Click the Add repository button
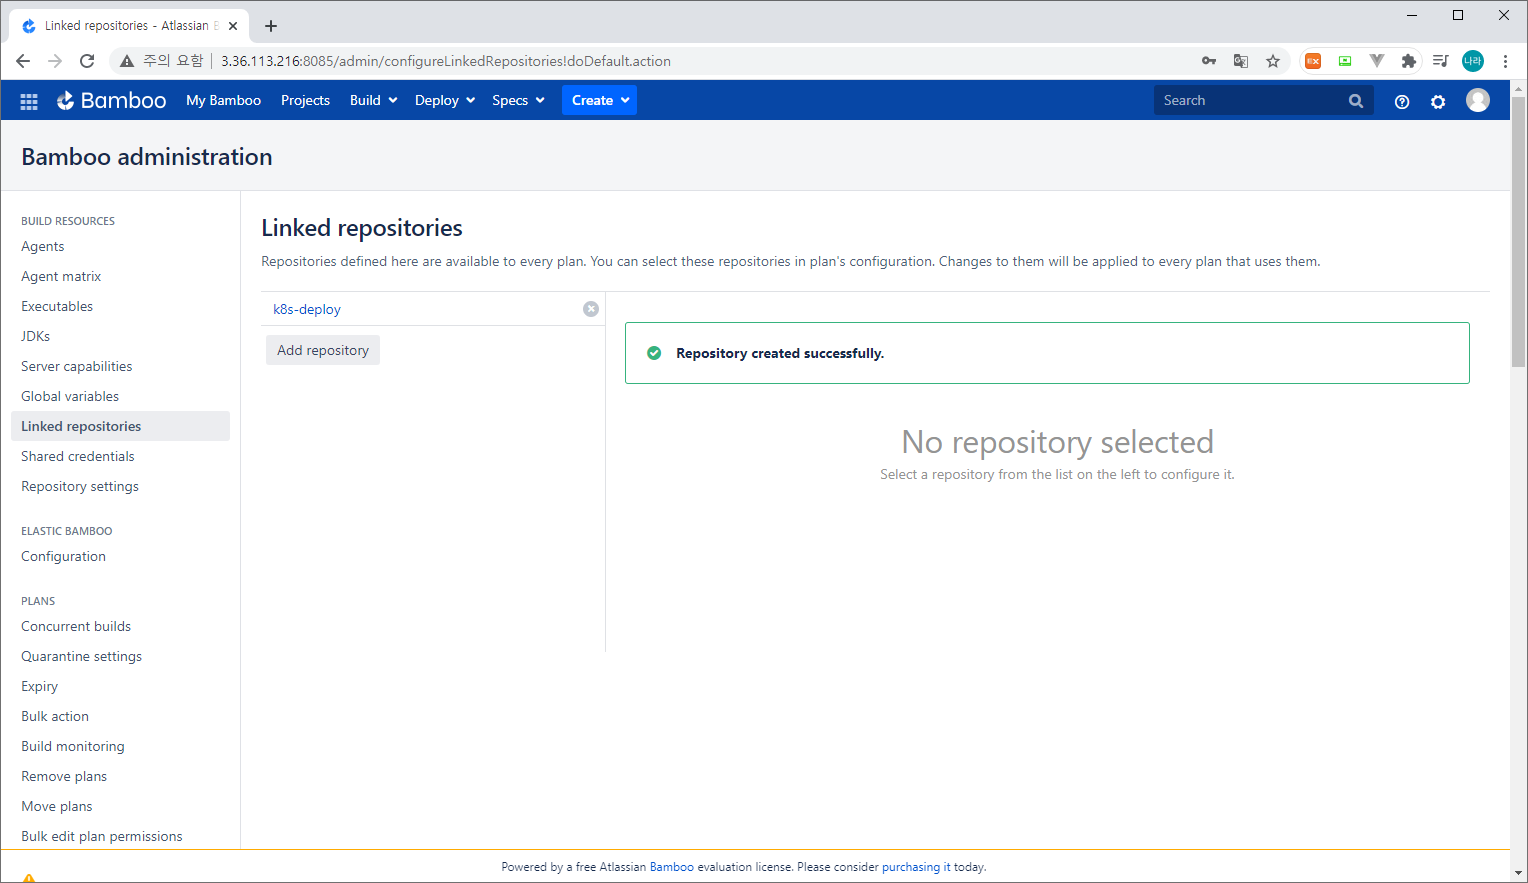Image resolution: width=1528 pixels, height=883 pixels. (x=323, y=350)
